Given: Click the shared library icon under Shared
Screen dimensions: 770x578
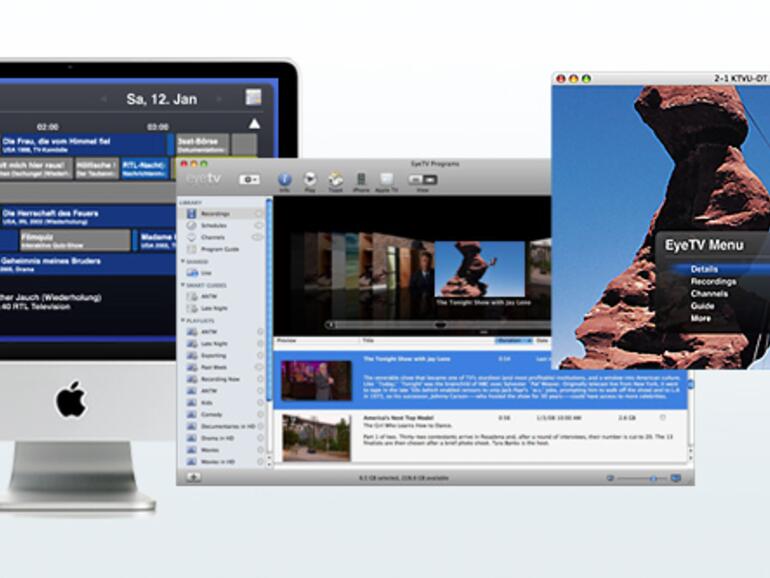Looking at the screenshot, I should 192,273.
